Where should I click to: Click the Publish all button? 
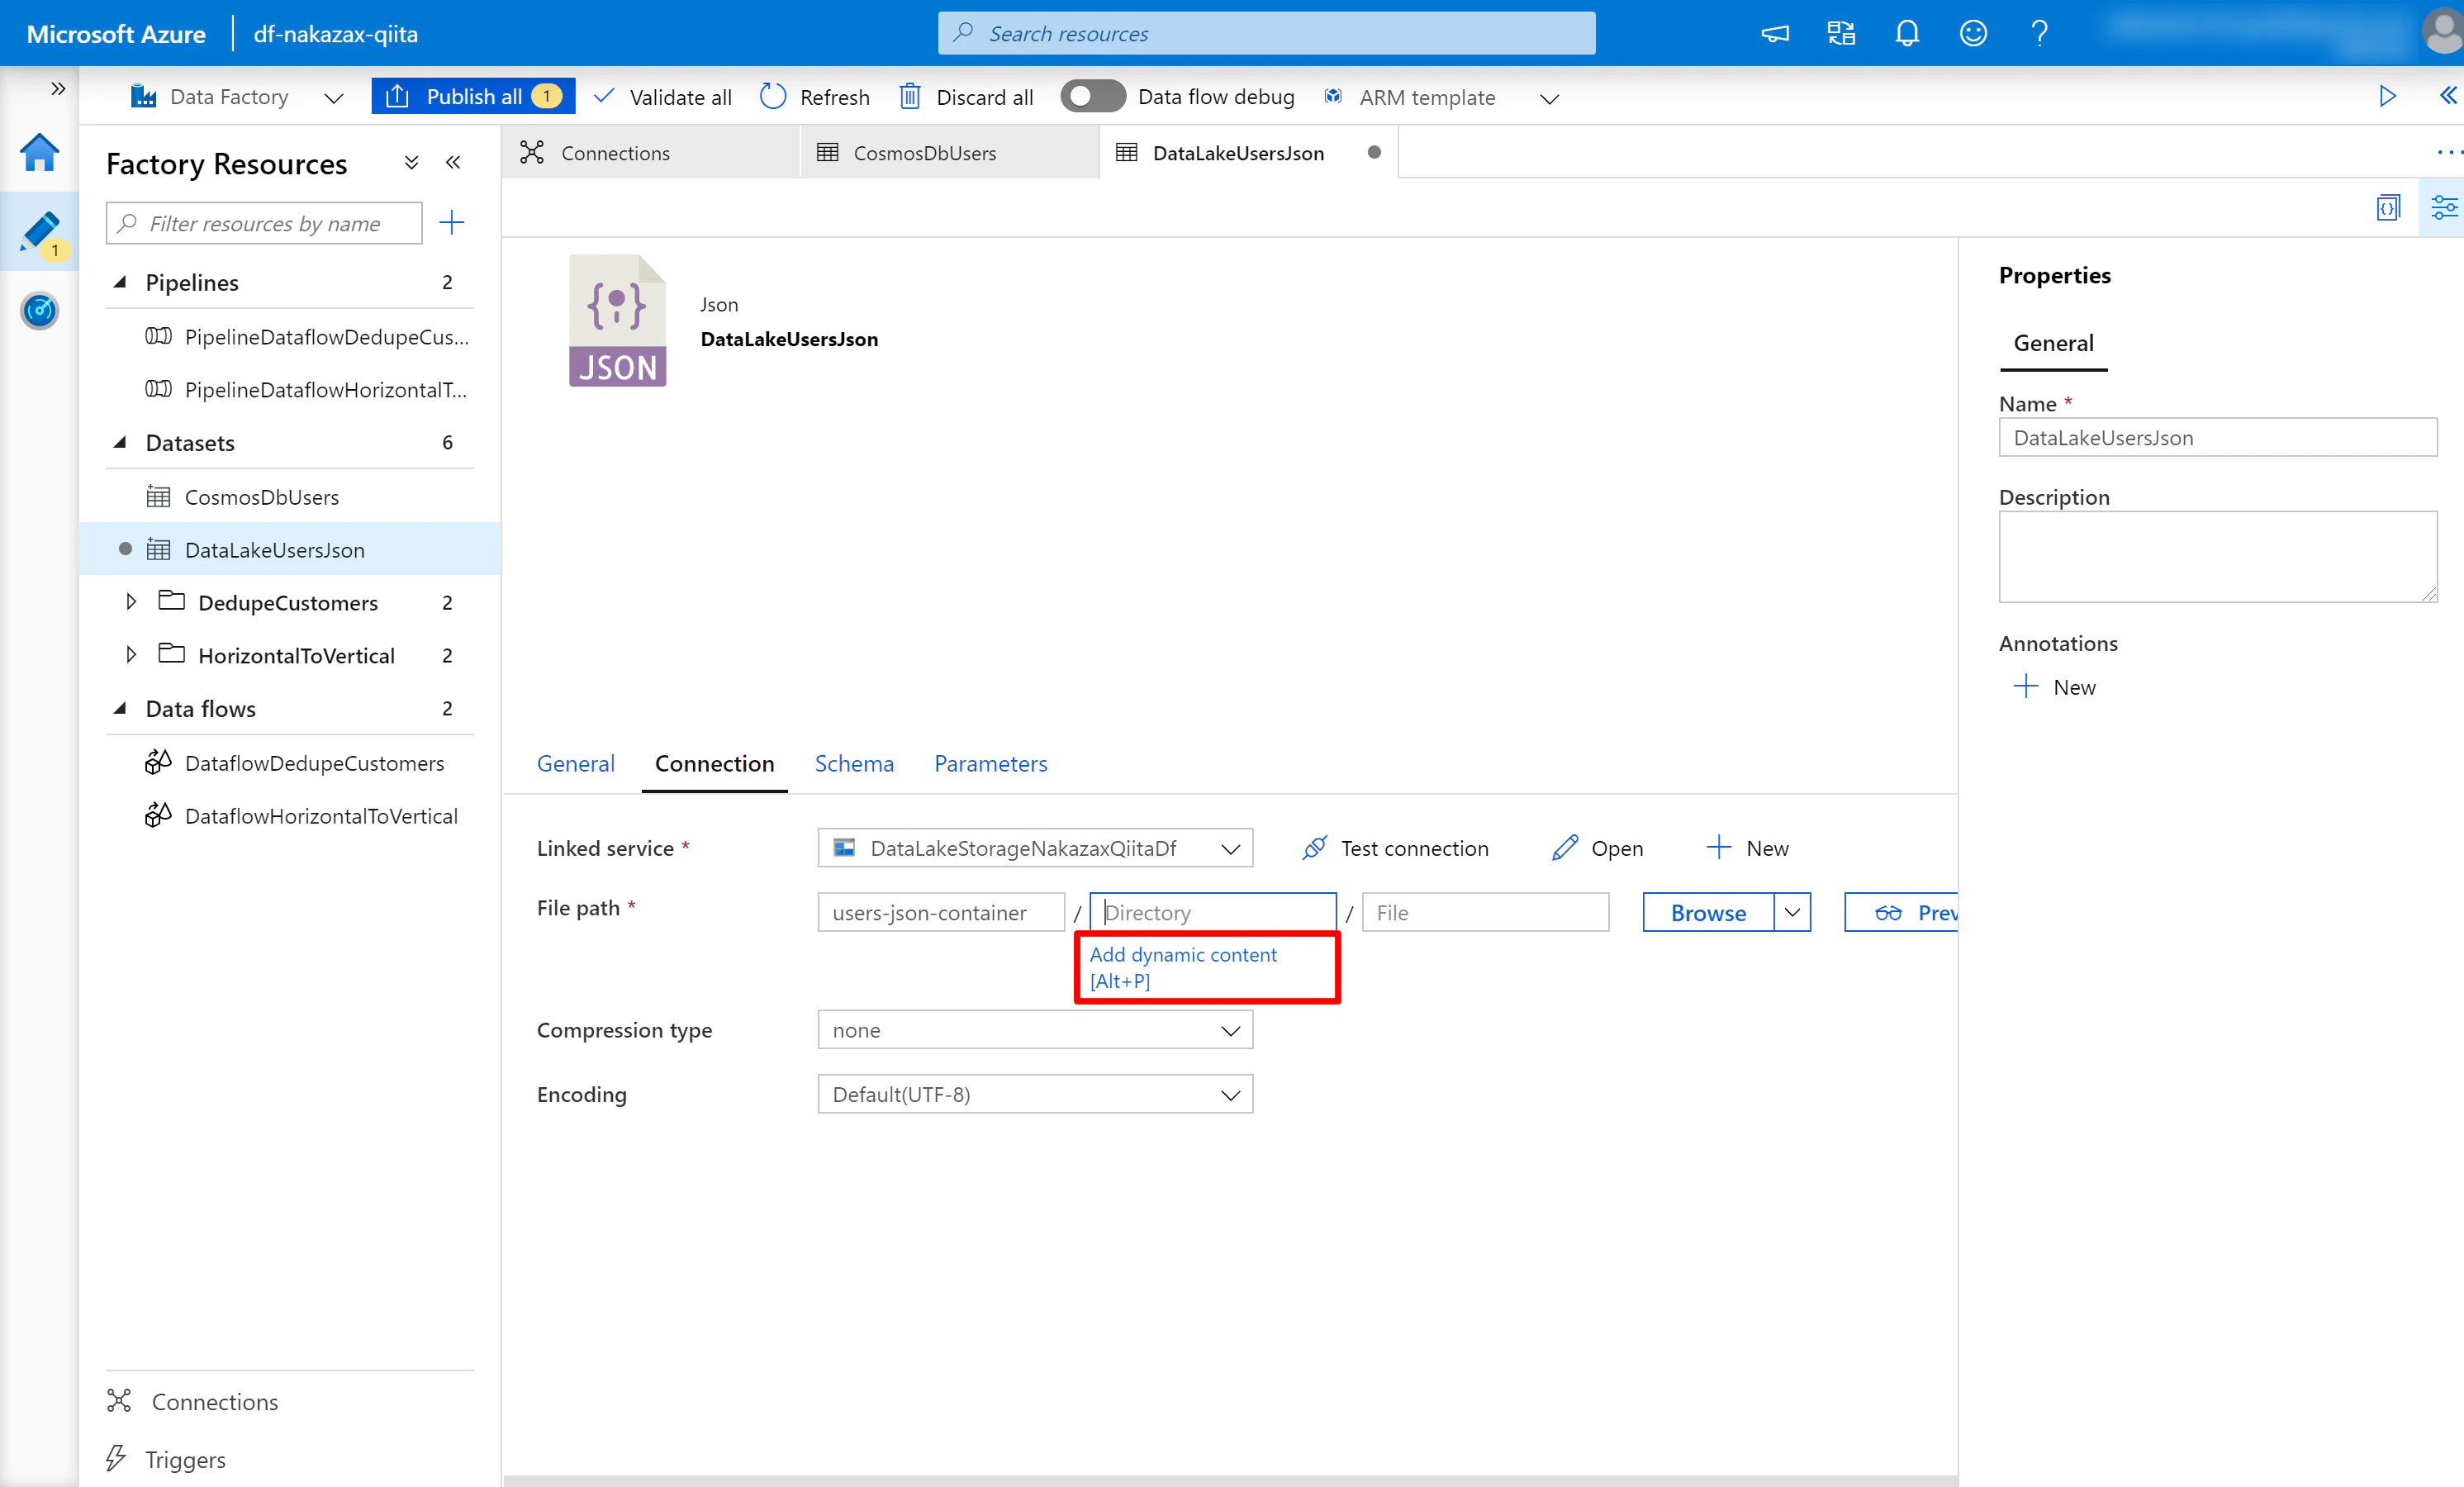click(x=473, y=96)
